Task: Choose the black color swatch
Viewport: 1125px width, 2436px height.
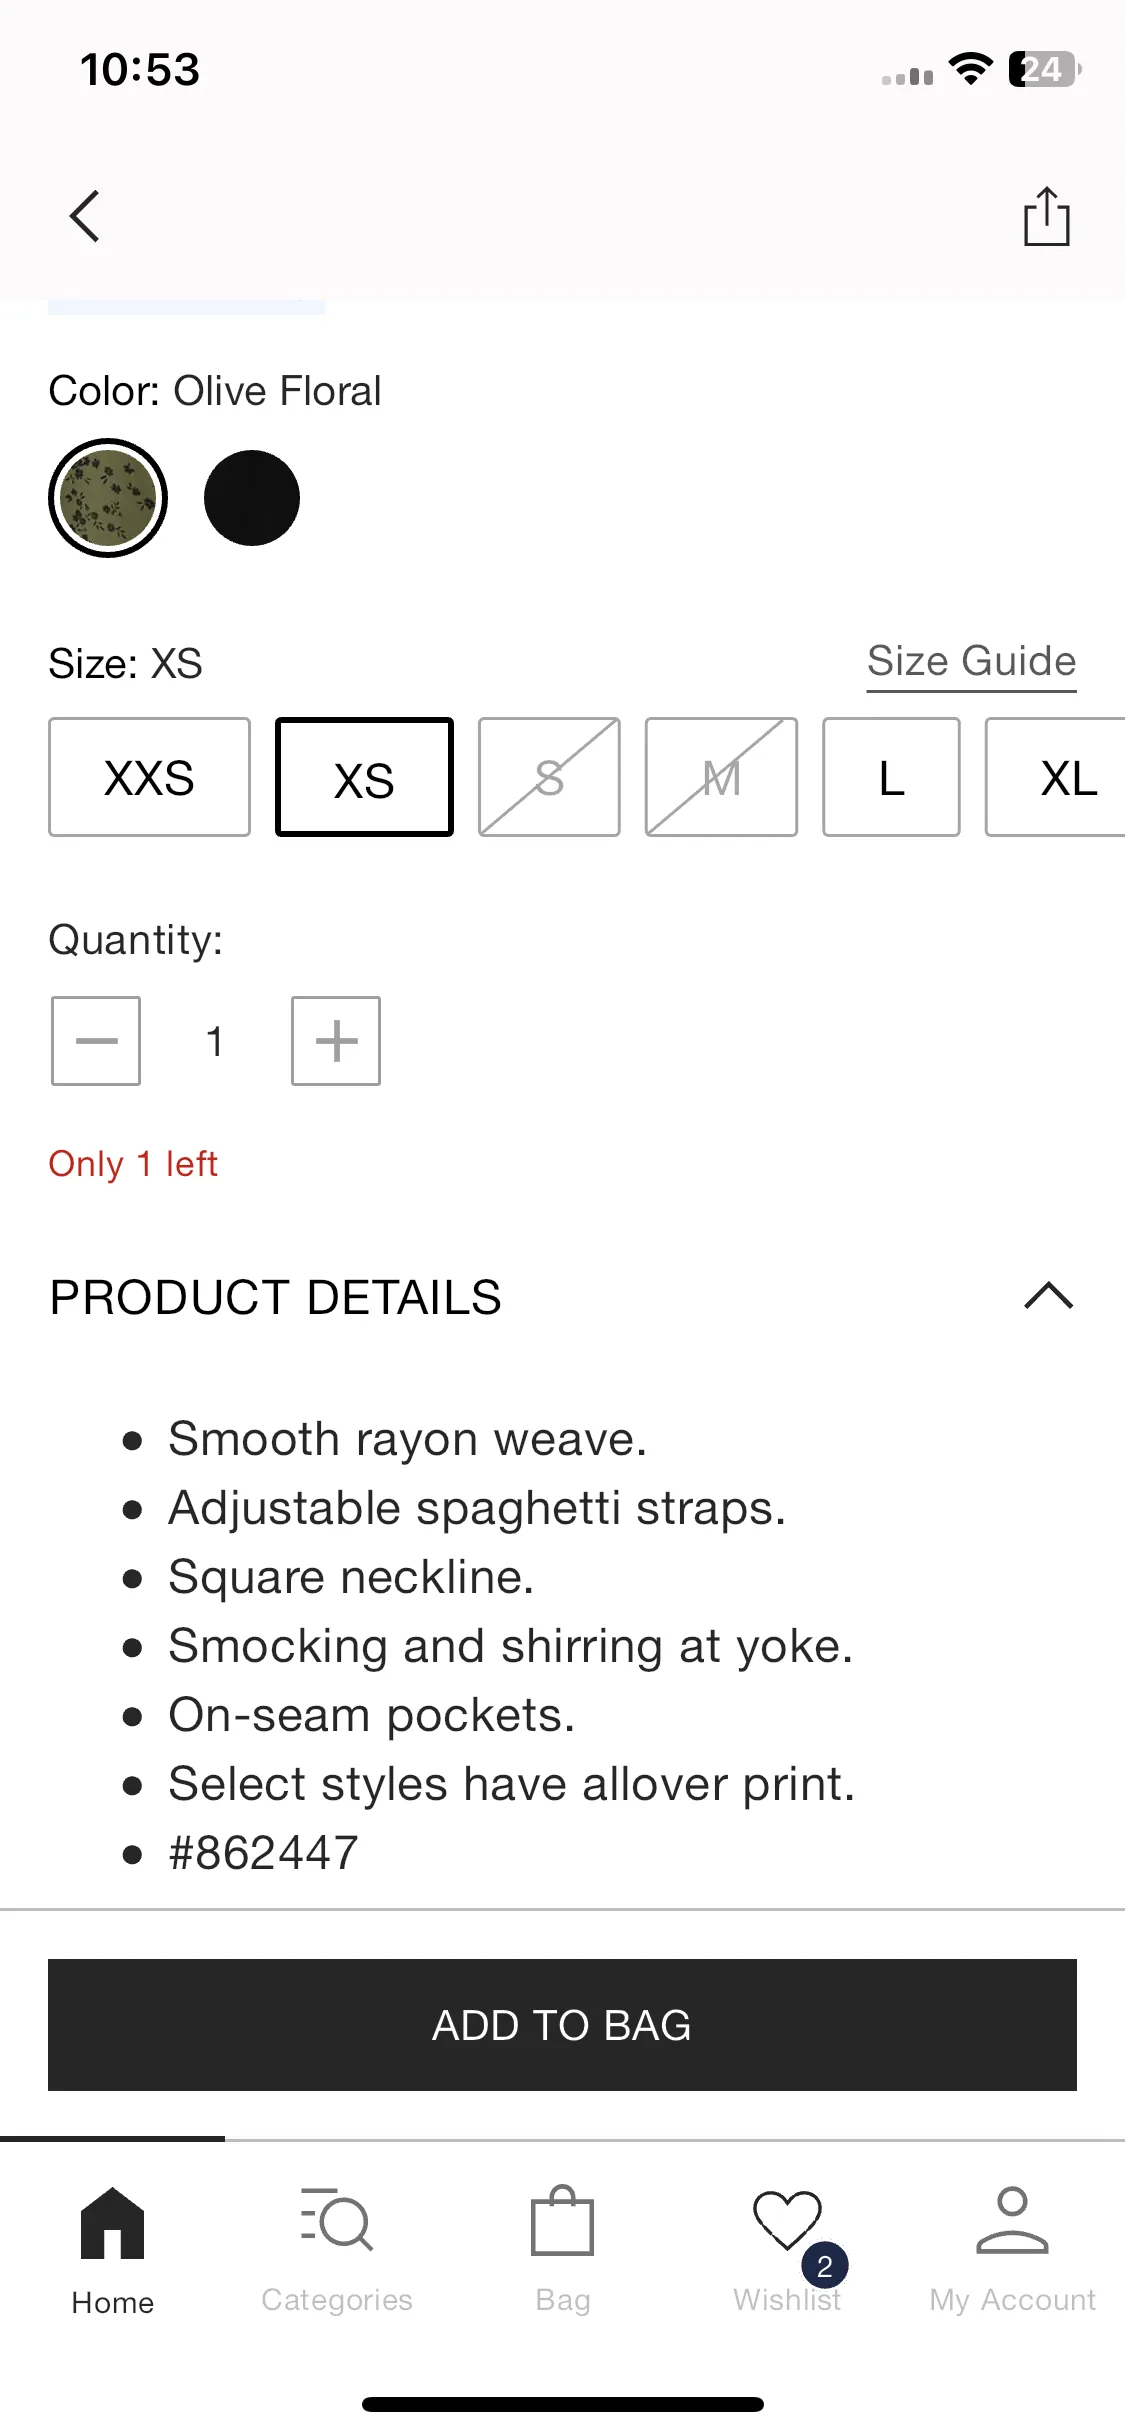Action: pyautogui.click(x=252, y=498)
